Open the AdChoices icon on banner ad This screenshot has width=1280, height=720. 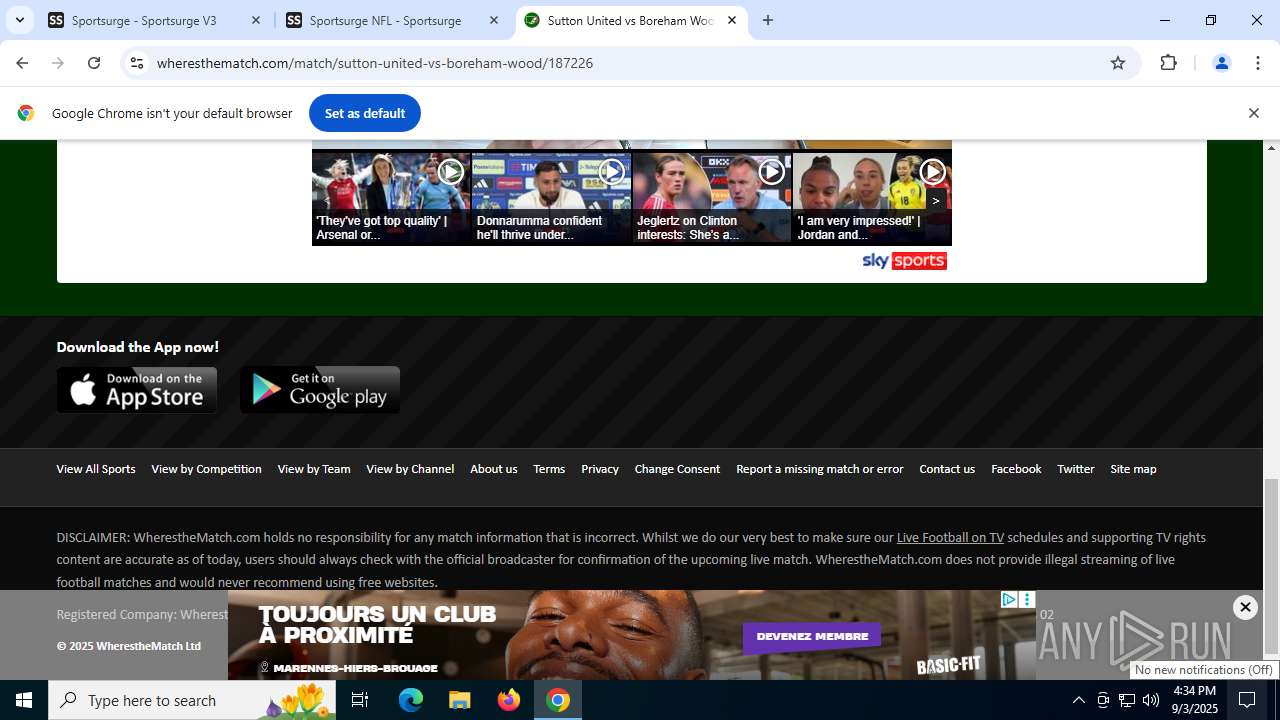(1009, 600)
